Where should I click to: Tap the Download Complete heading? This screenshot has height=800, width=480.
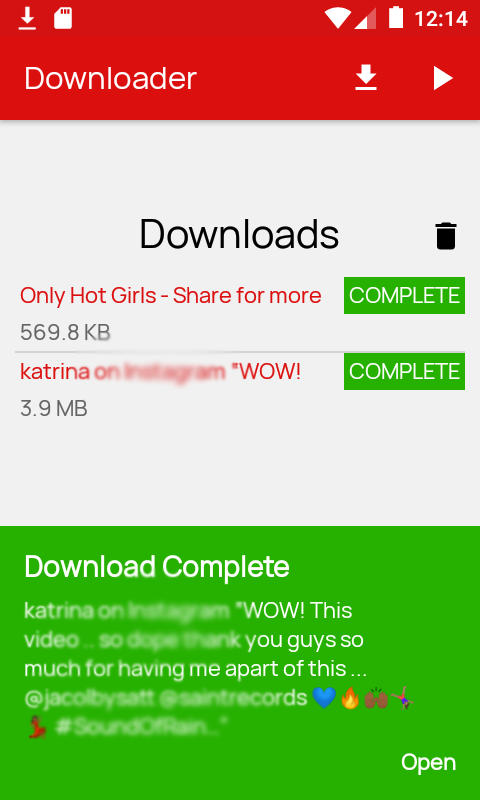pyautogui.click(x=157, y=566)
